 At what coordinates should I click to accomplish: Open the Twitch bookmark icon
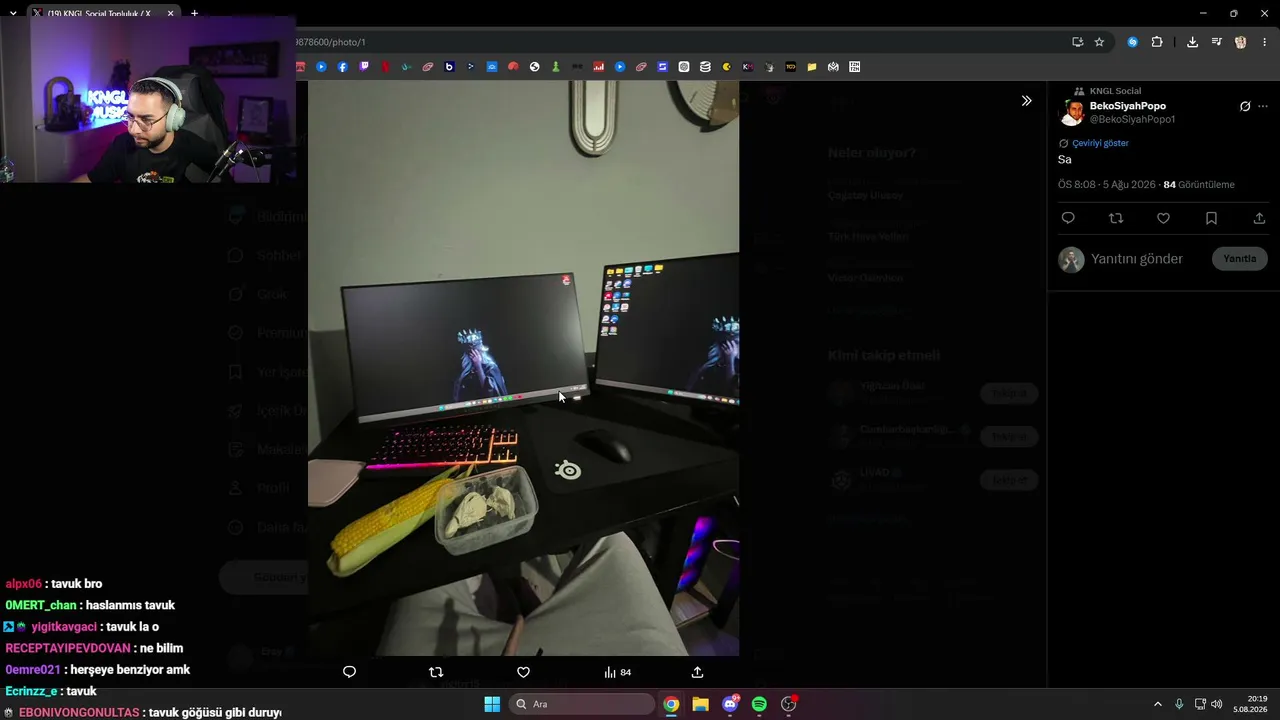(364, 67)
